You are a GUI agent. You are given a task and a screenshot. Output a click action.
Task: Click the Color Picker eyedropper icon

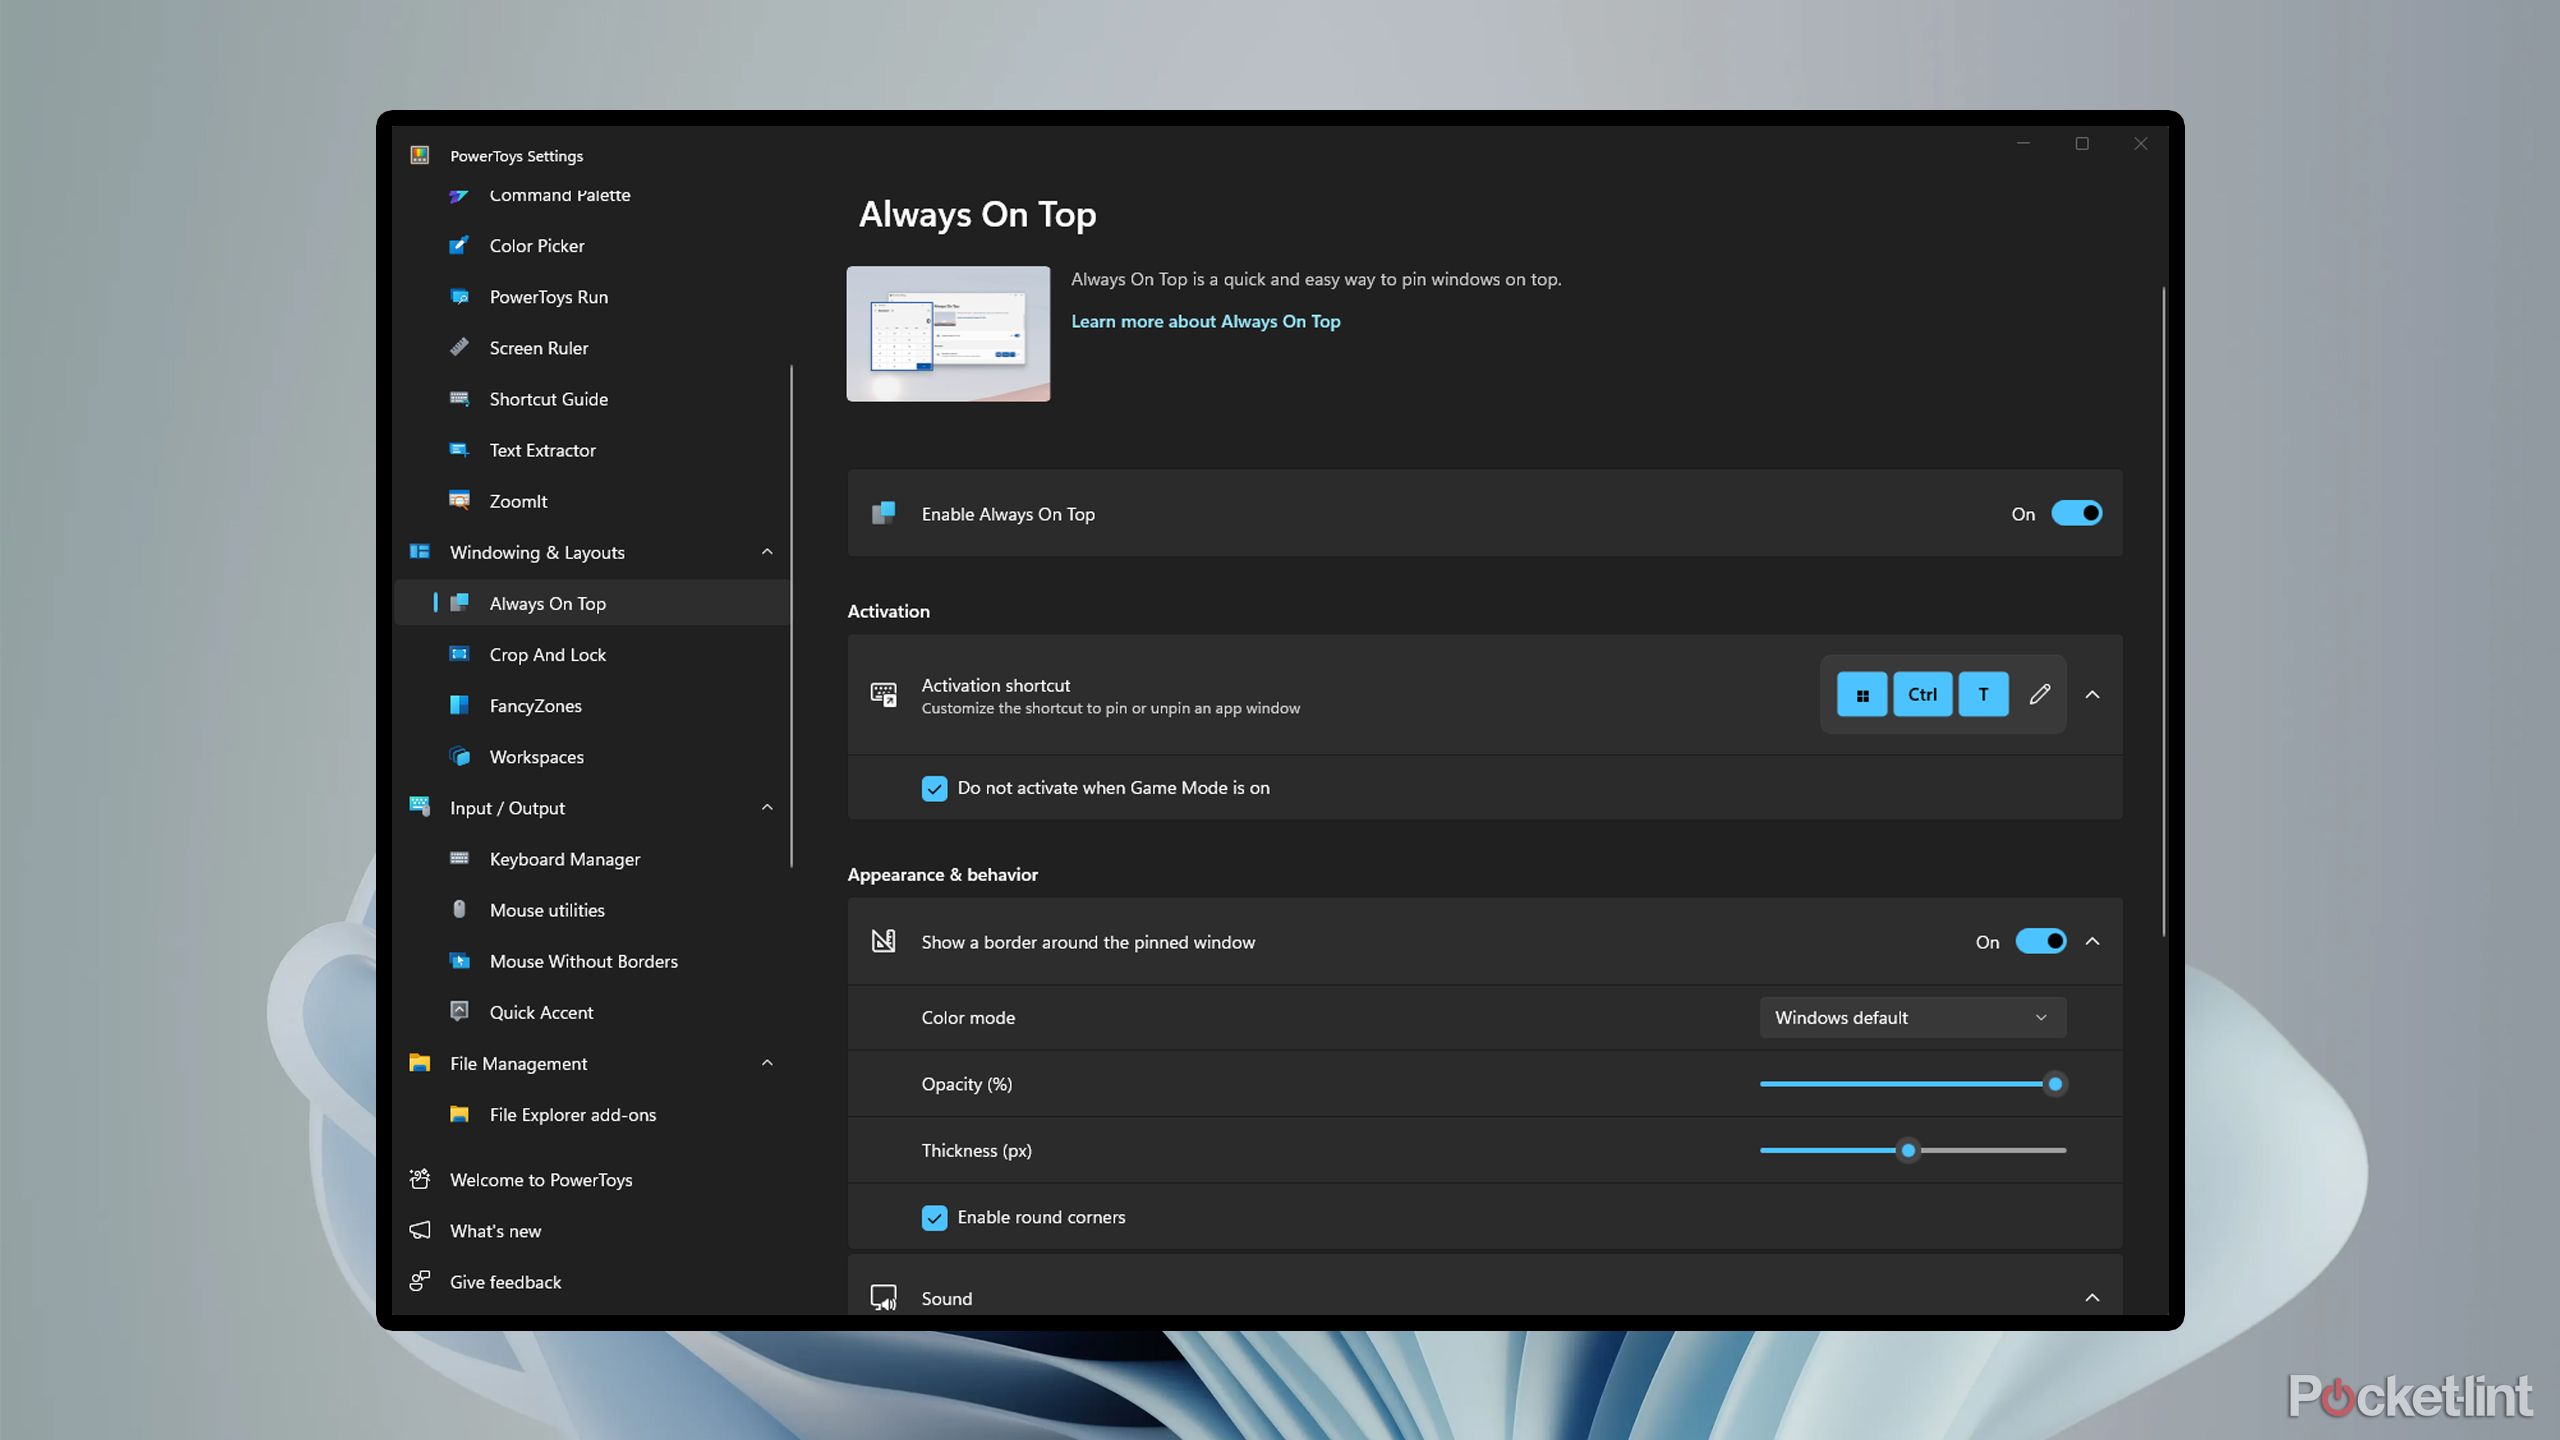459,245
